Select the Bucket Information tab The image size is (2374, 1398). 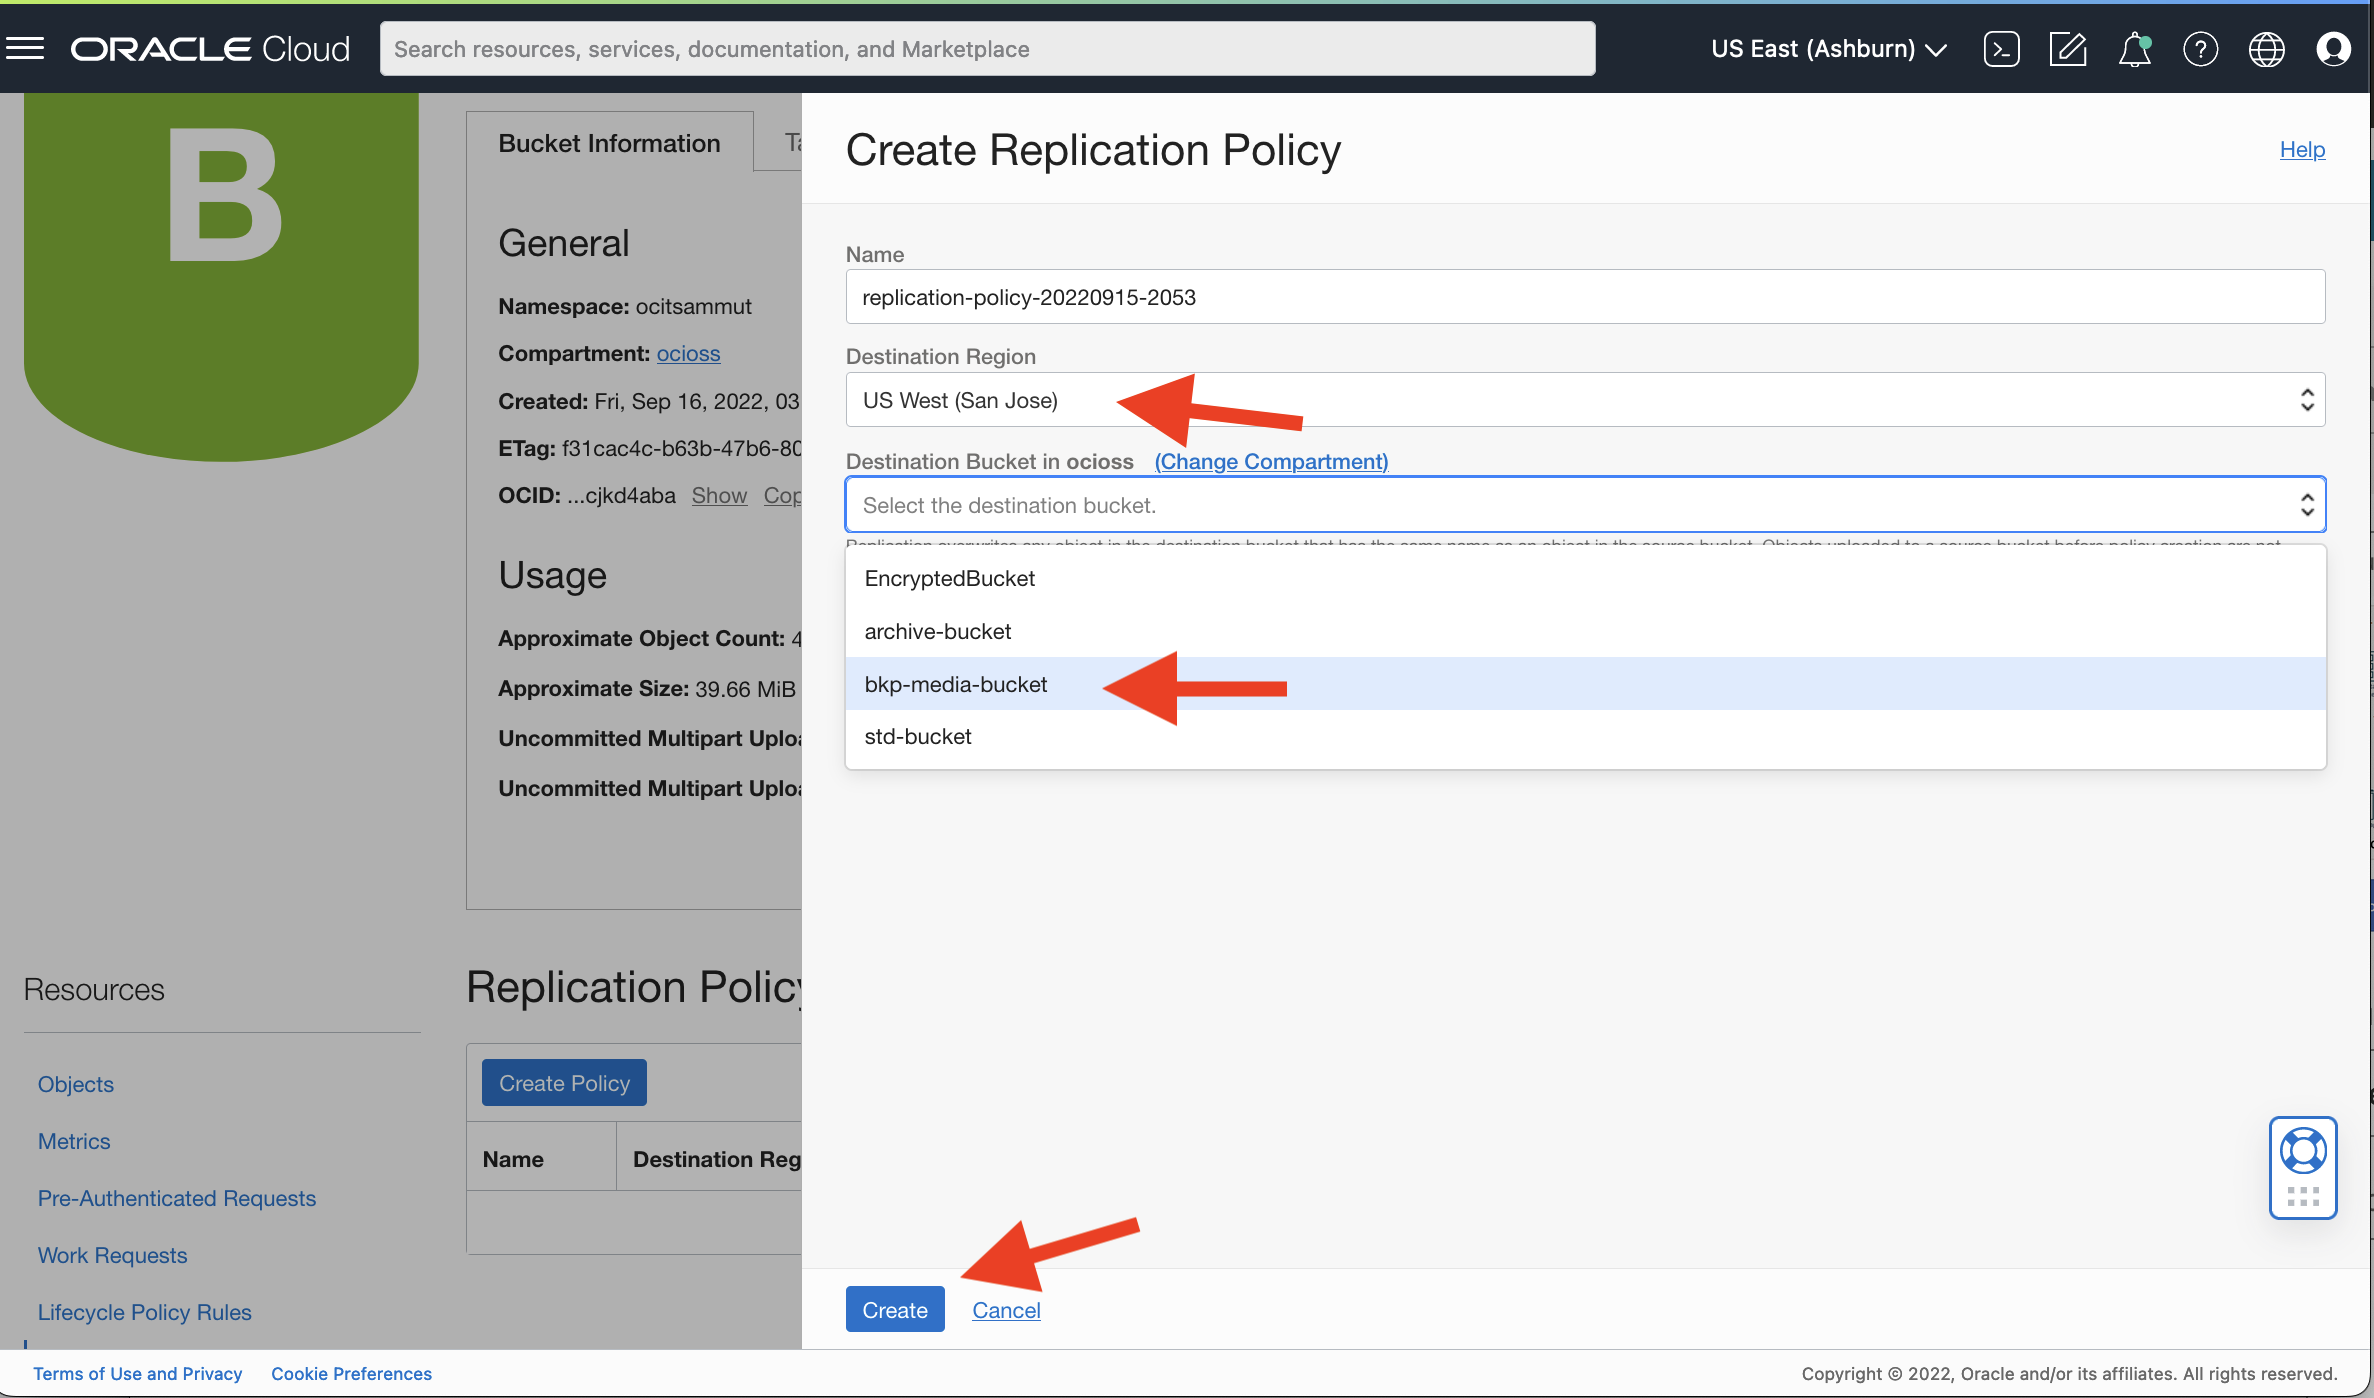pos(609,143)
